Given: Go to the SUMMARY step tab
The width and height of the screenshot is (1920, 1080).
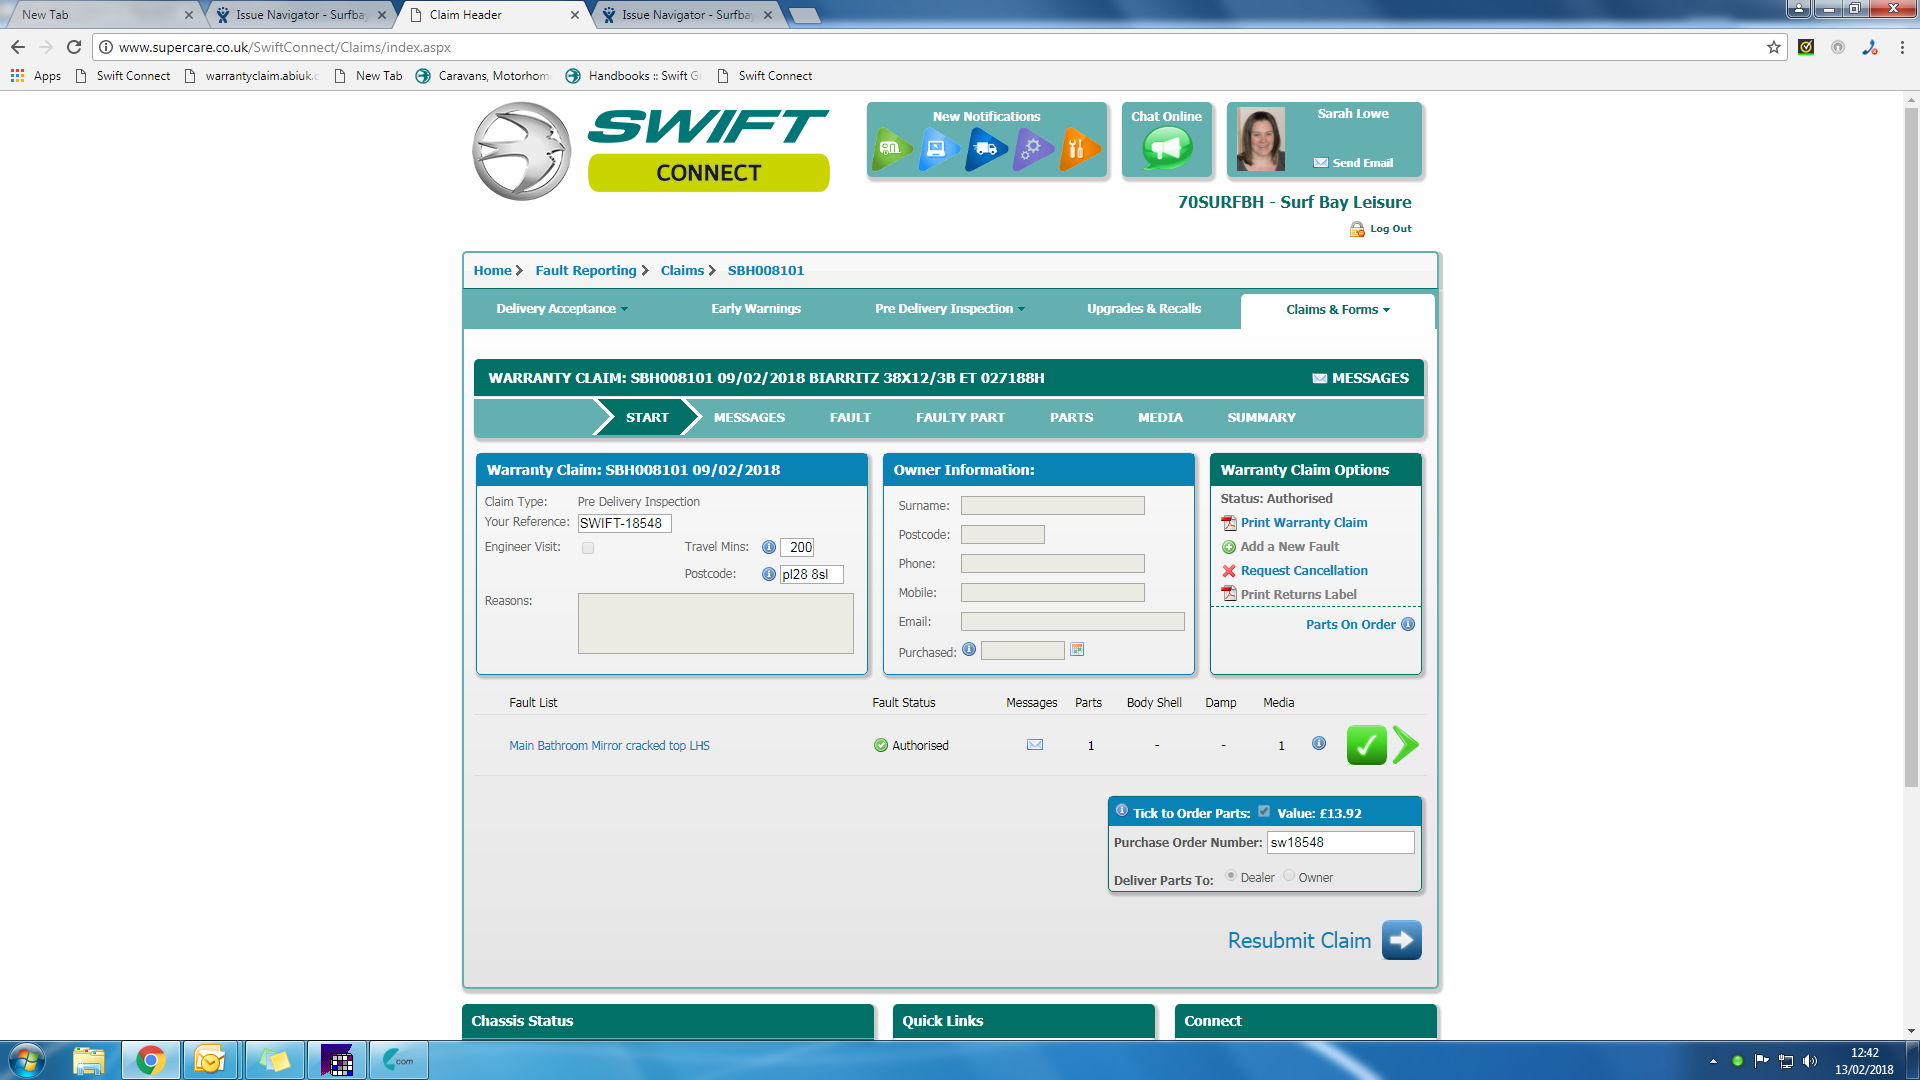Looking at the screenshot, I should pyautogui.click(x=1261, y=418).
